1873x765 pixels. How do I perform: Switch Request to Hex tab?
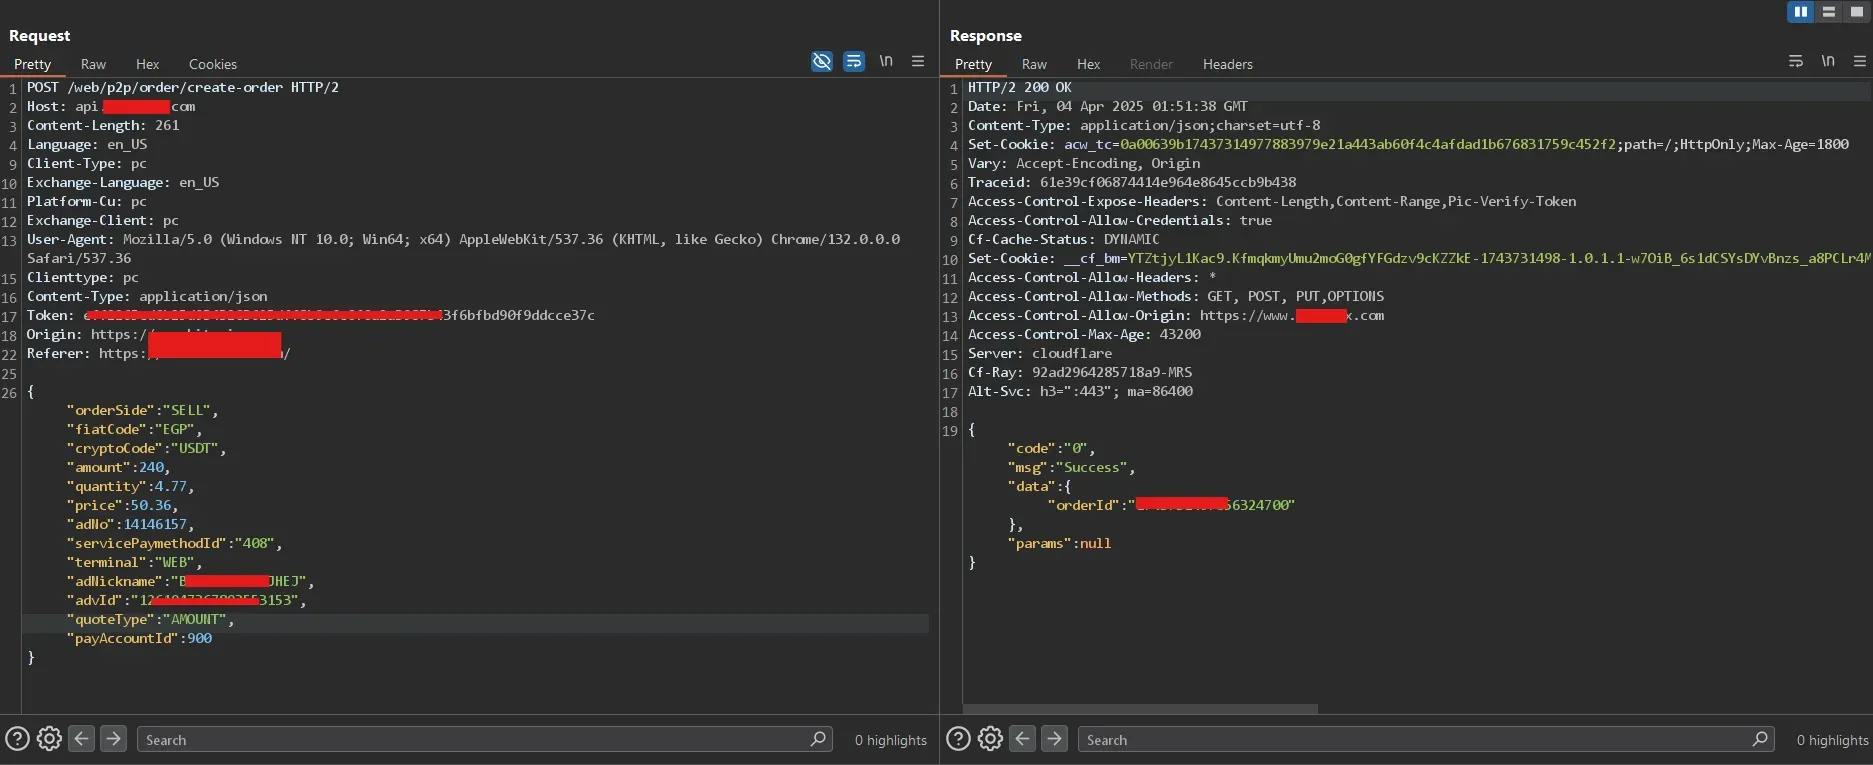(147, 64)
